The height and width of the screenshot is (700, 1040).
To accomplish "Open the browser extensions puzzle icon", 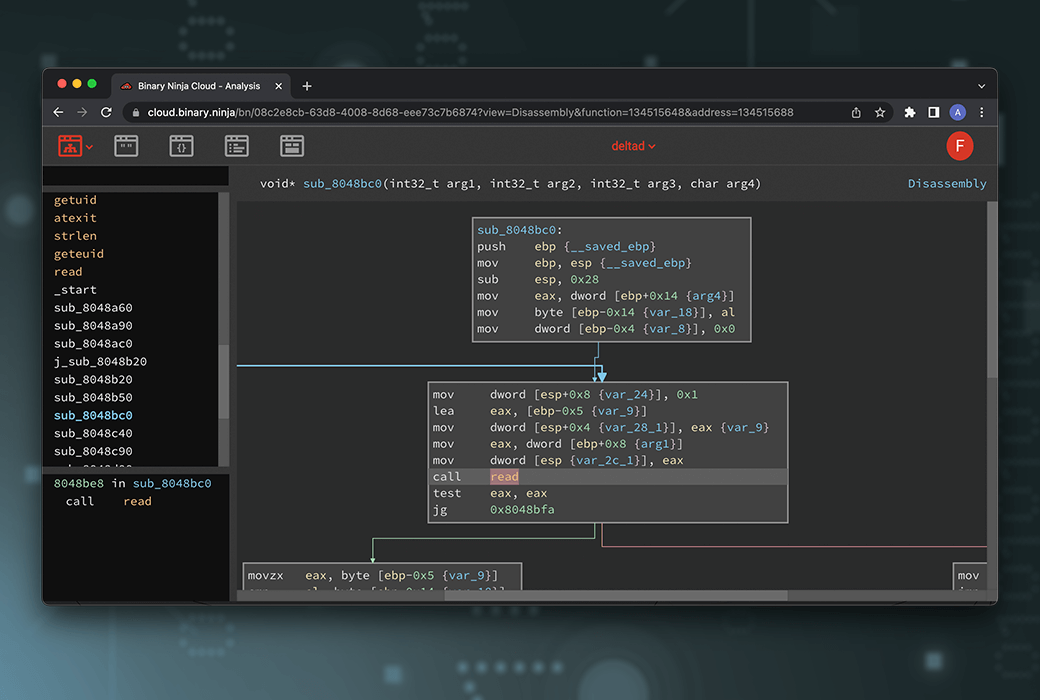I will [x=909, y=113].
